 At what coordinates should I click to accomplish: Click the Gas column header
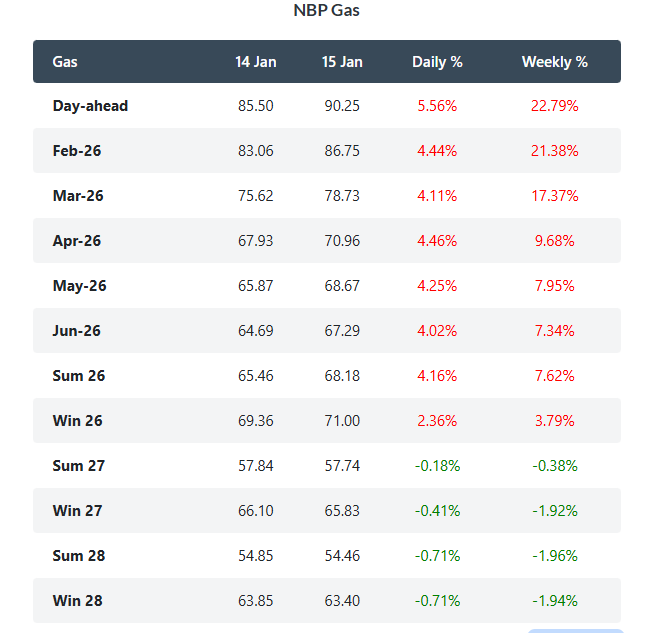click(x=65, y=62)
